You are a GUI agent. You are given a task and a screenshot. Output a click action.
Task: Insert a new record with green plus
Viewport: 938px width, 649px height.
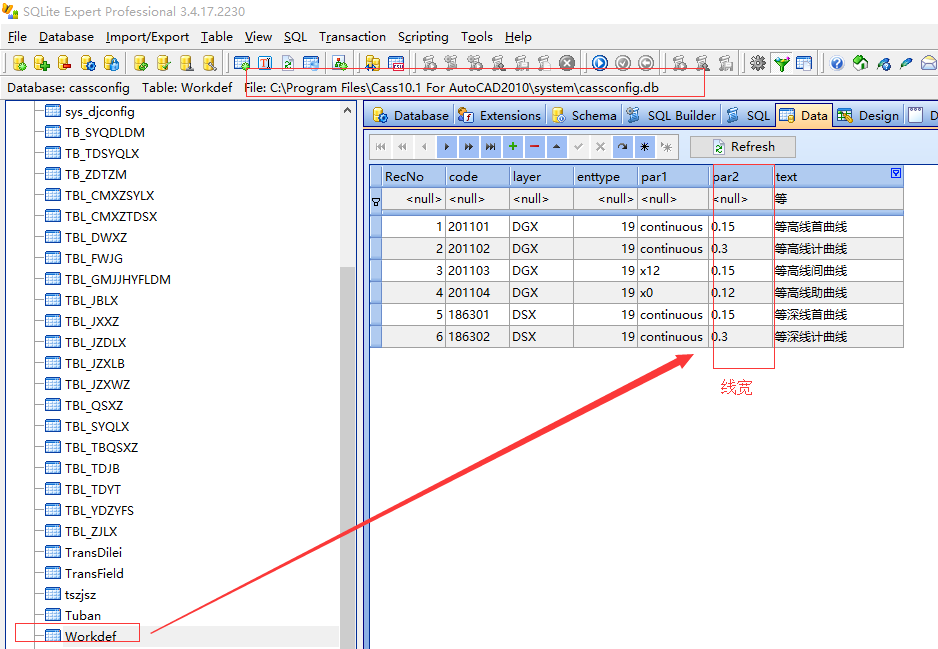(513, 147)
